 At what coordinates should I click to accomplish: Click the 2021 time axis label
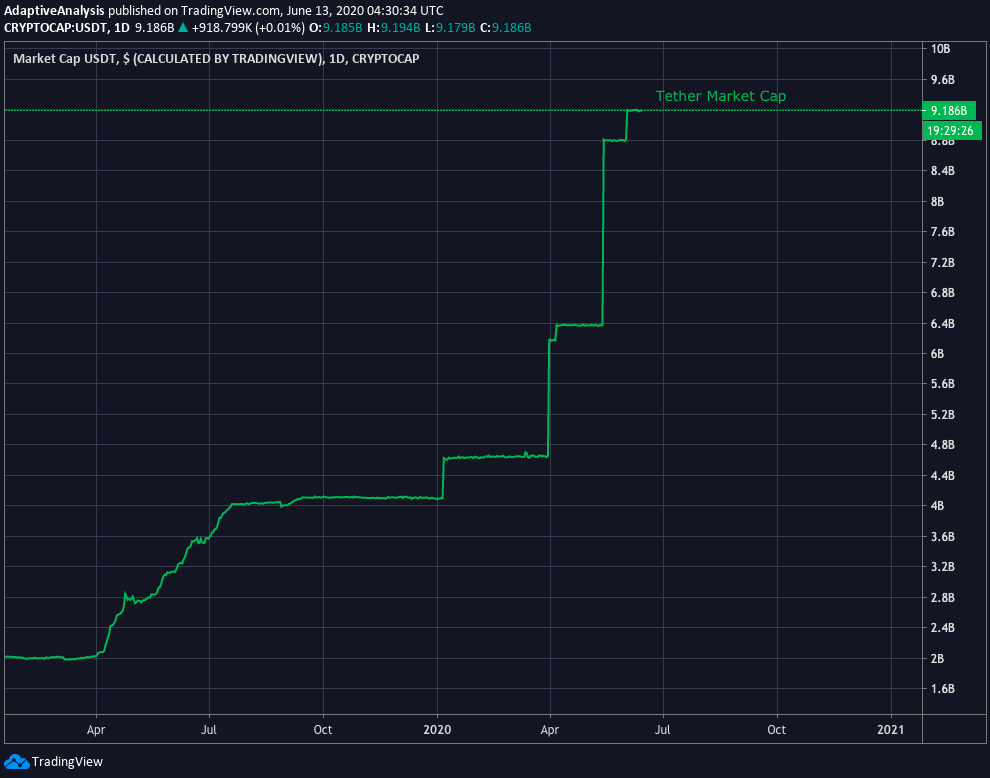tap(890, 729)
